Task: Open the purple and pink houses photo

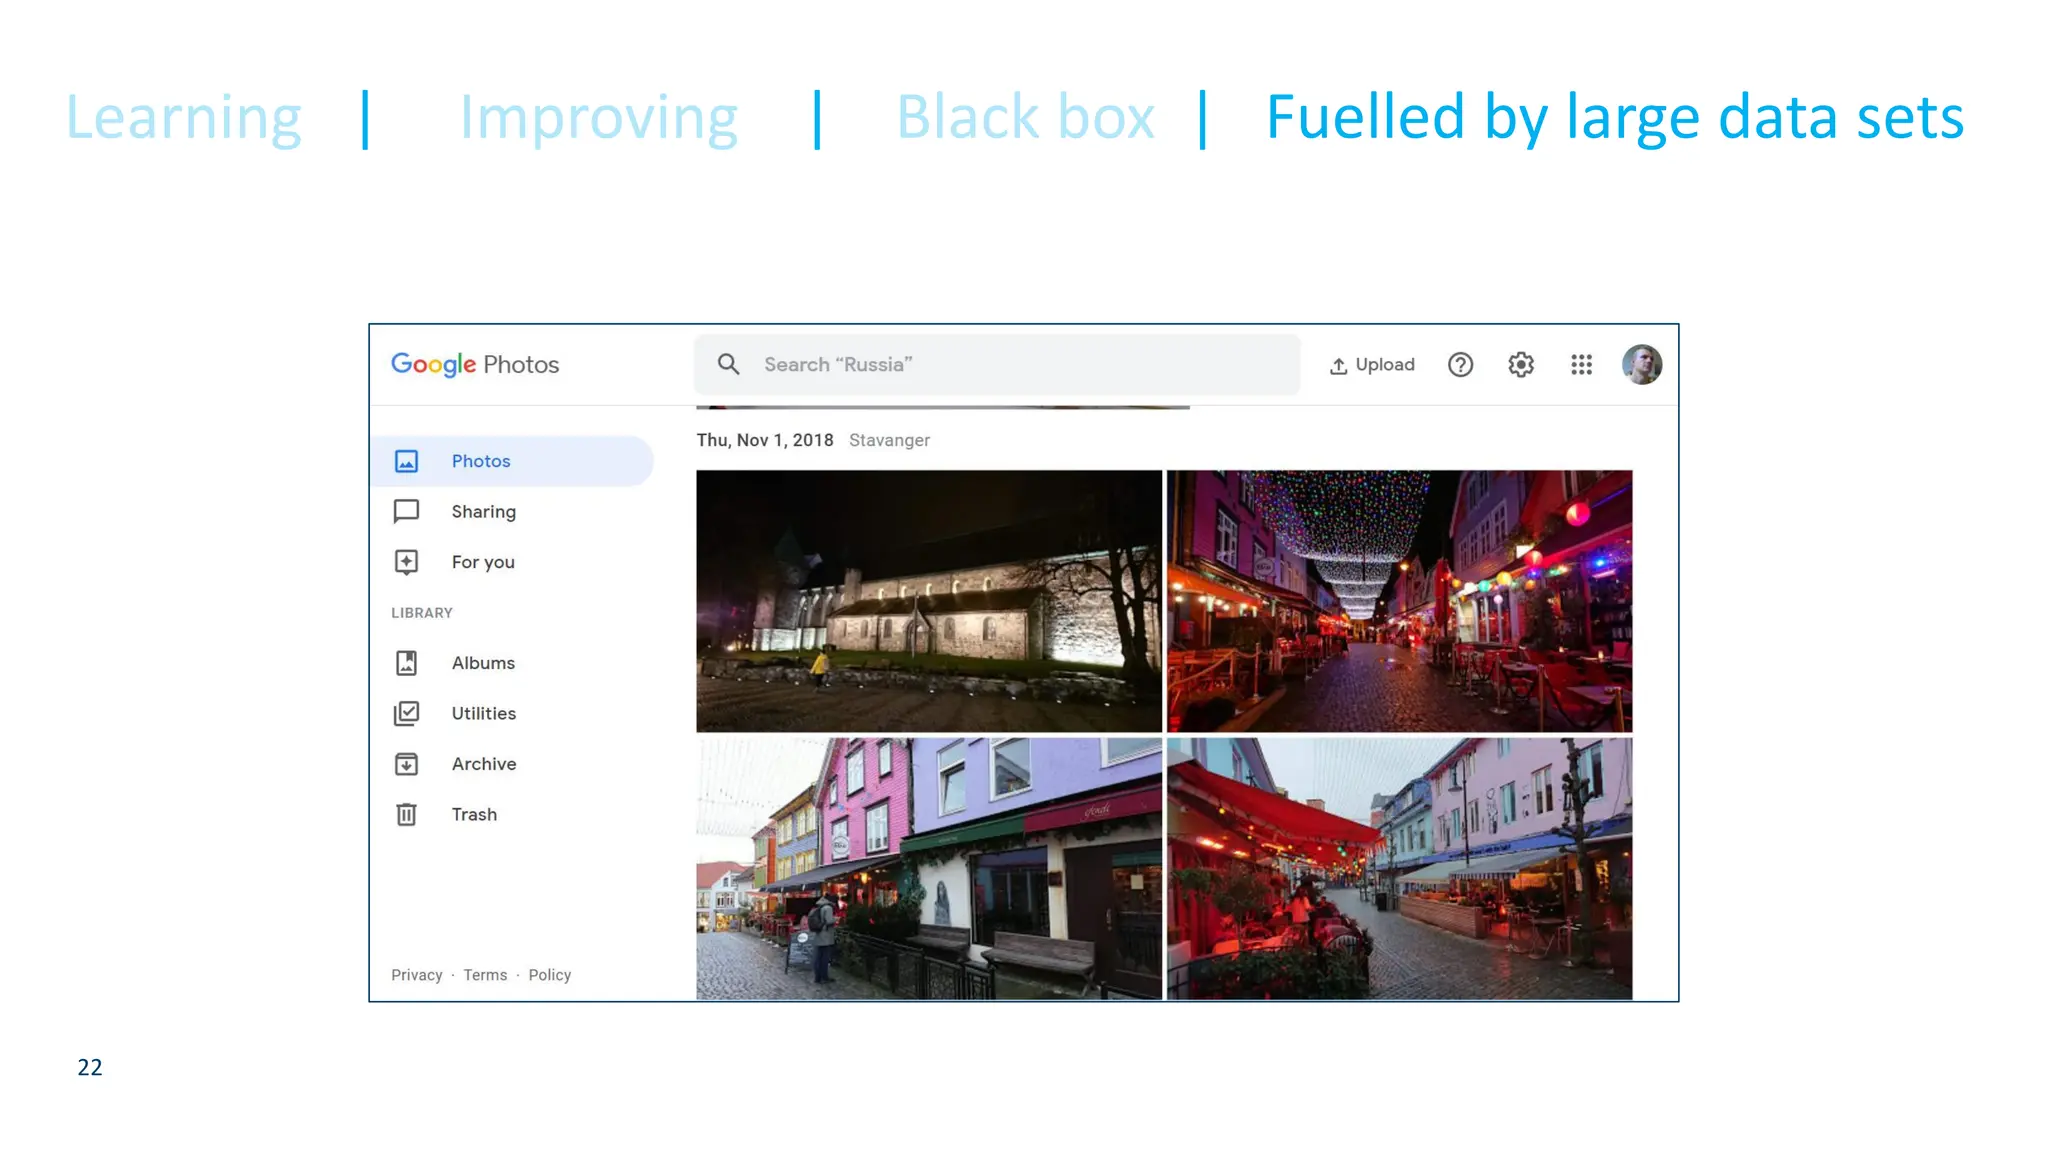Action: (x=929, y=869)
